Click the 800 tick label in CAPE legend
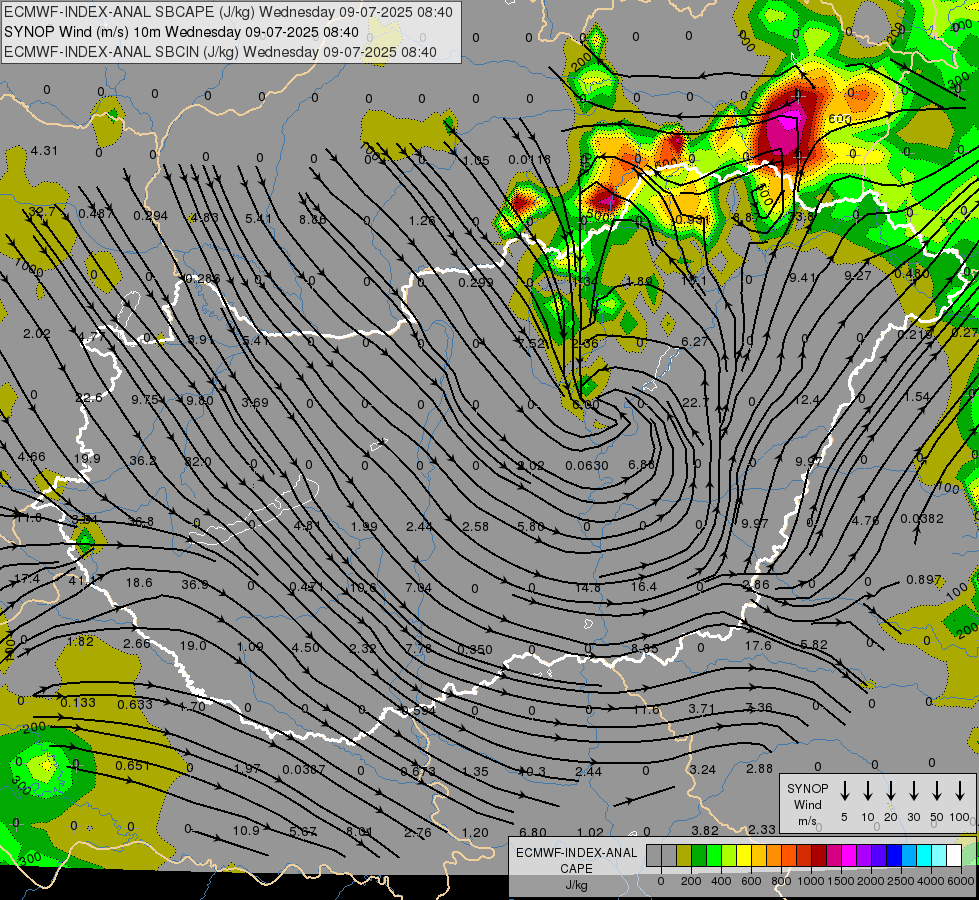 pos(781,881)
